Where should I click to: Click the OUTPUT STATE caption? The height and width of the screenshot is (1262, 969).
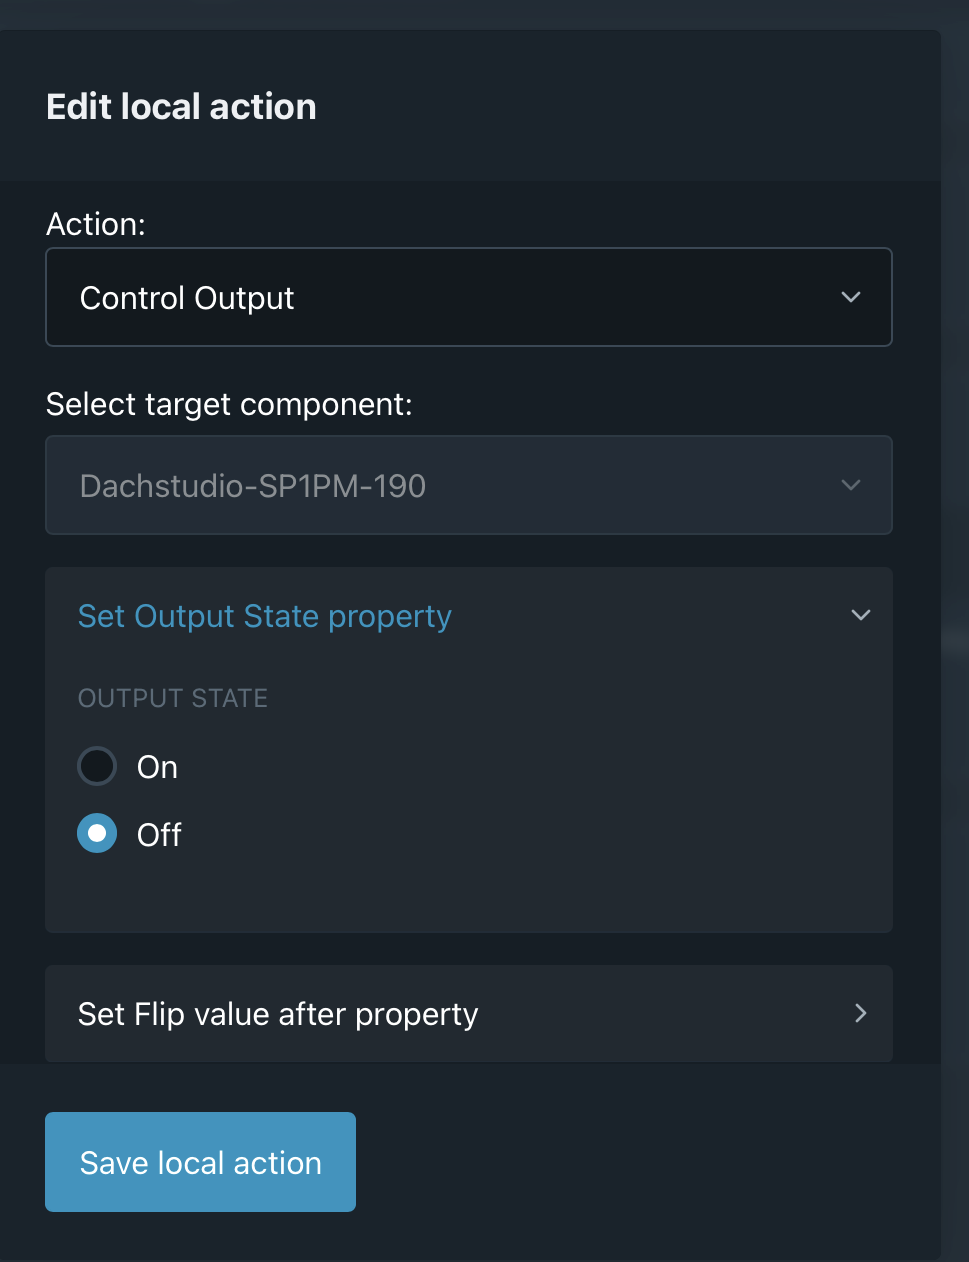(173, 698)
